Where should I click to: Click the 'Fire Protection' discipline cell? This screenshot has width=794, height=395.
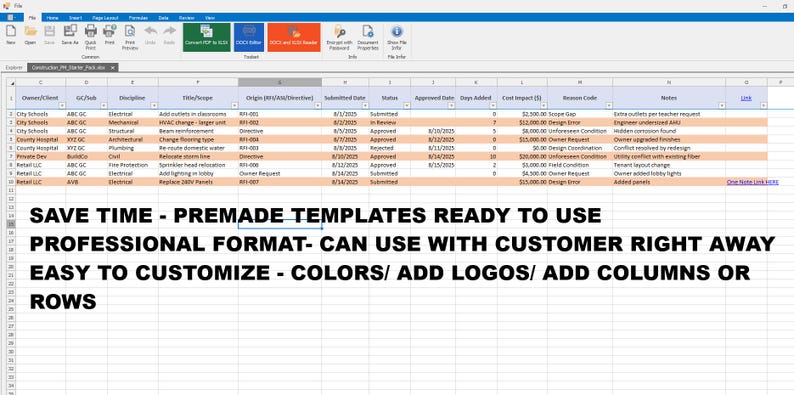point(133,165)
